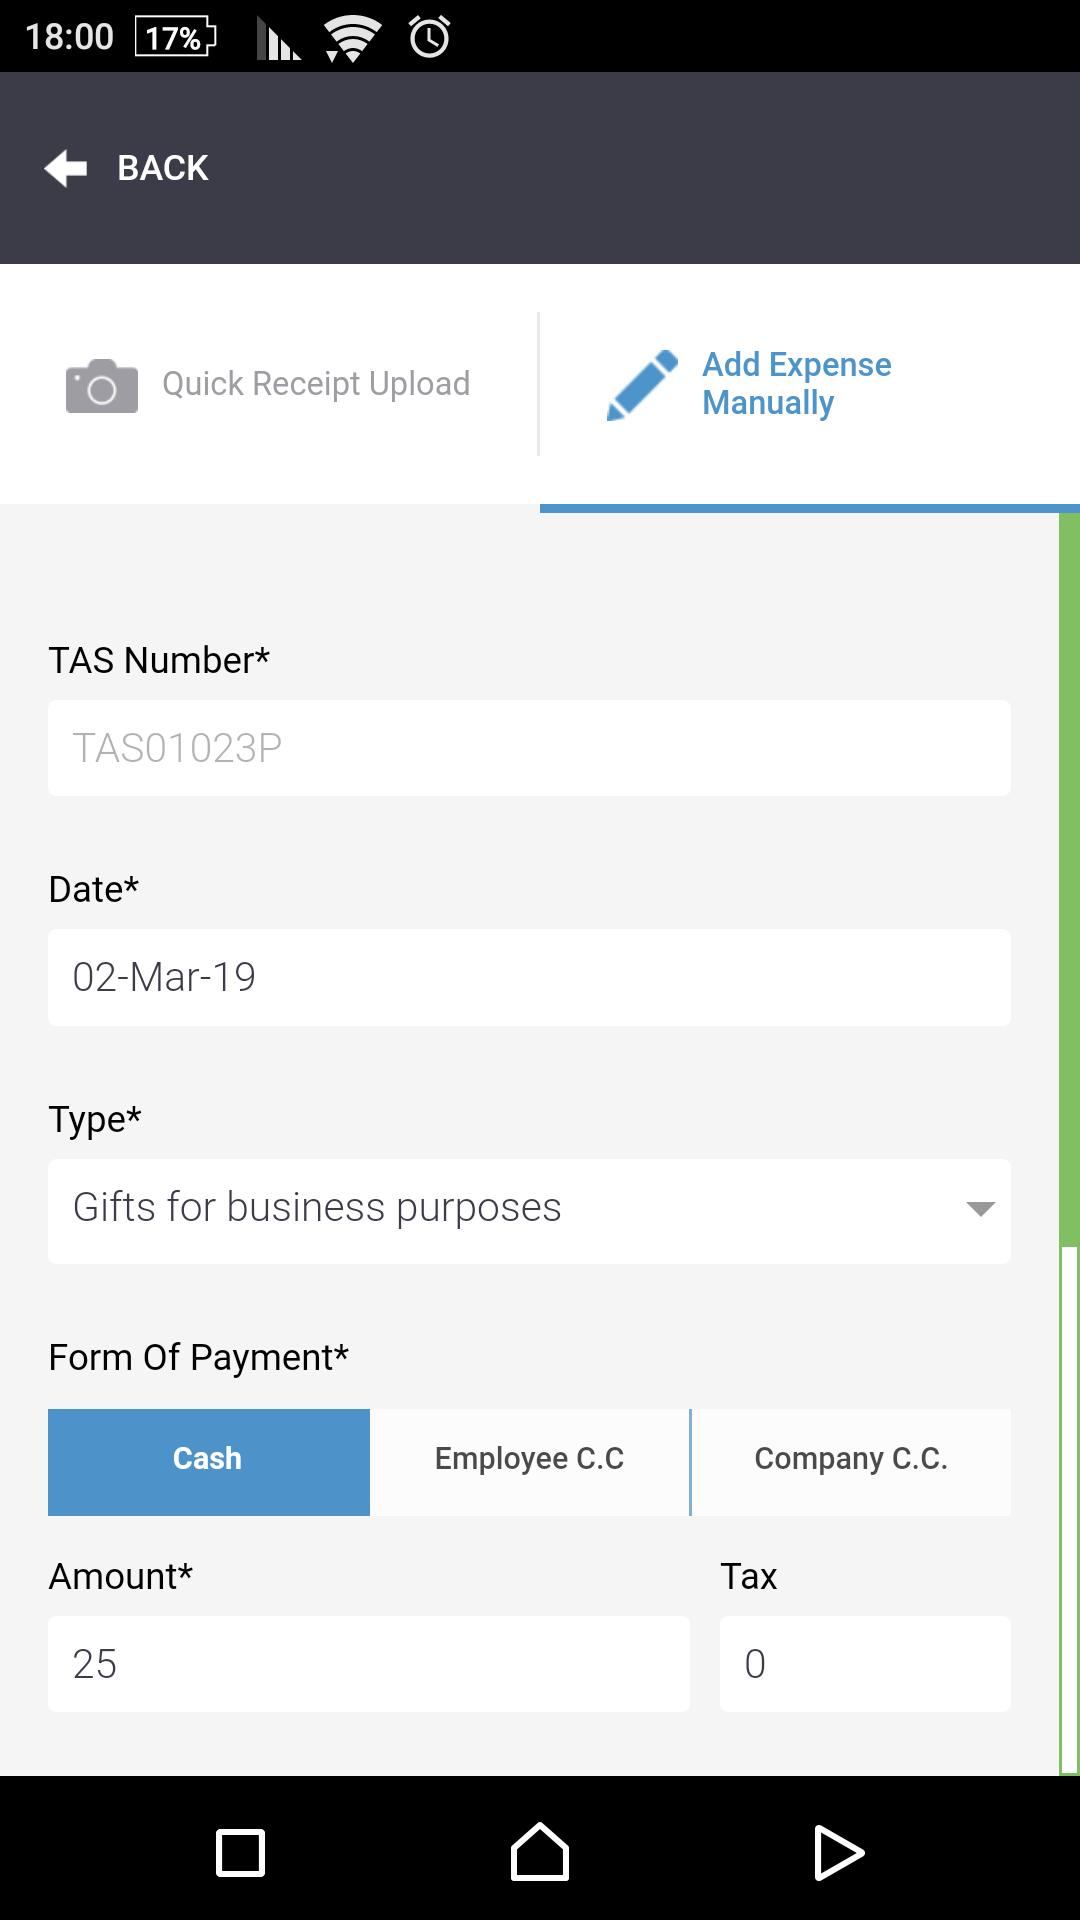Open the Date picker field
1080x1920 pixels.
coord(529,977)
